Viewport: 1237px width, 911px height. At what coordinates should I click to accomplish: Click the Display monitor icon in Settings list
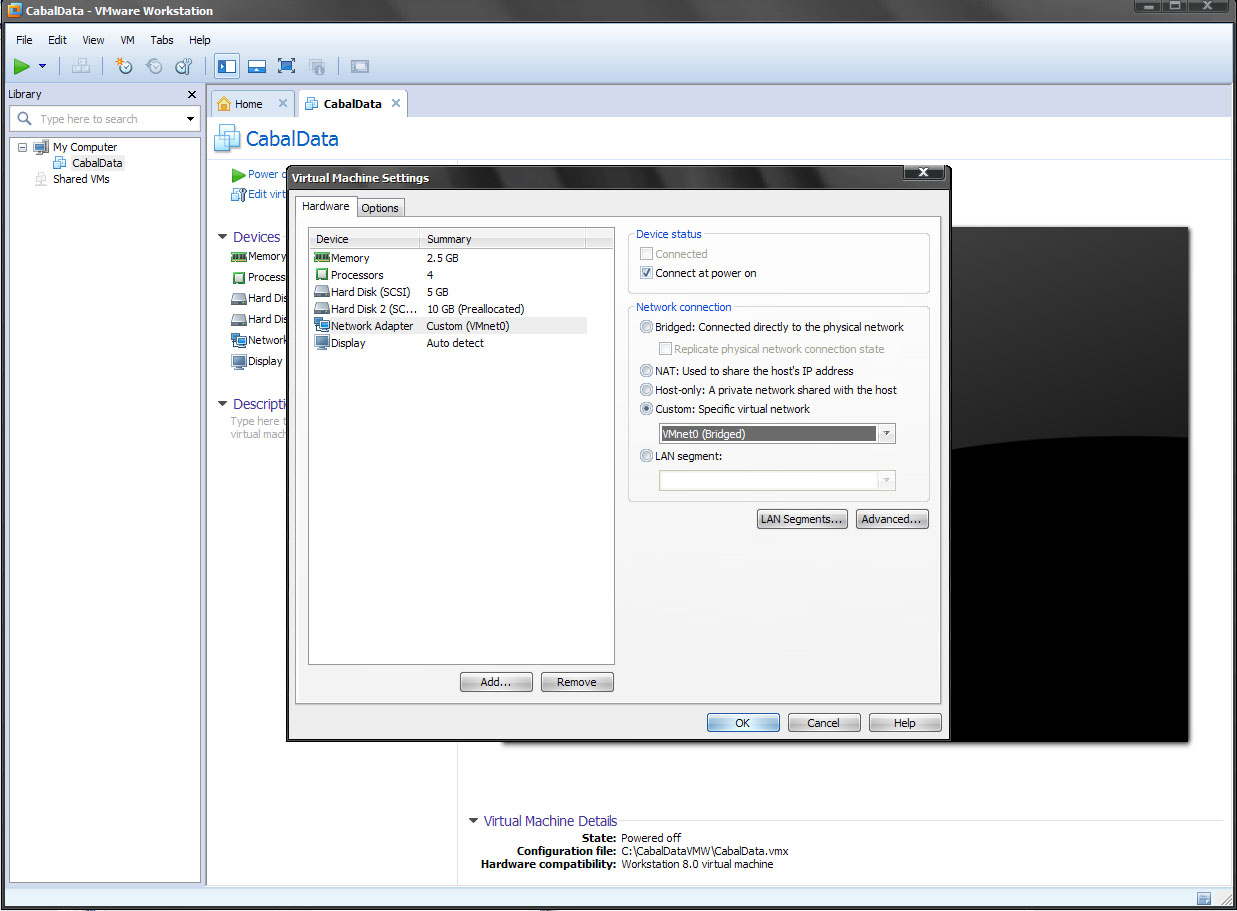coord(322,343)
